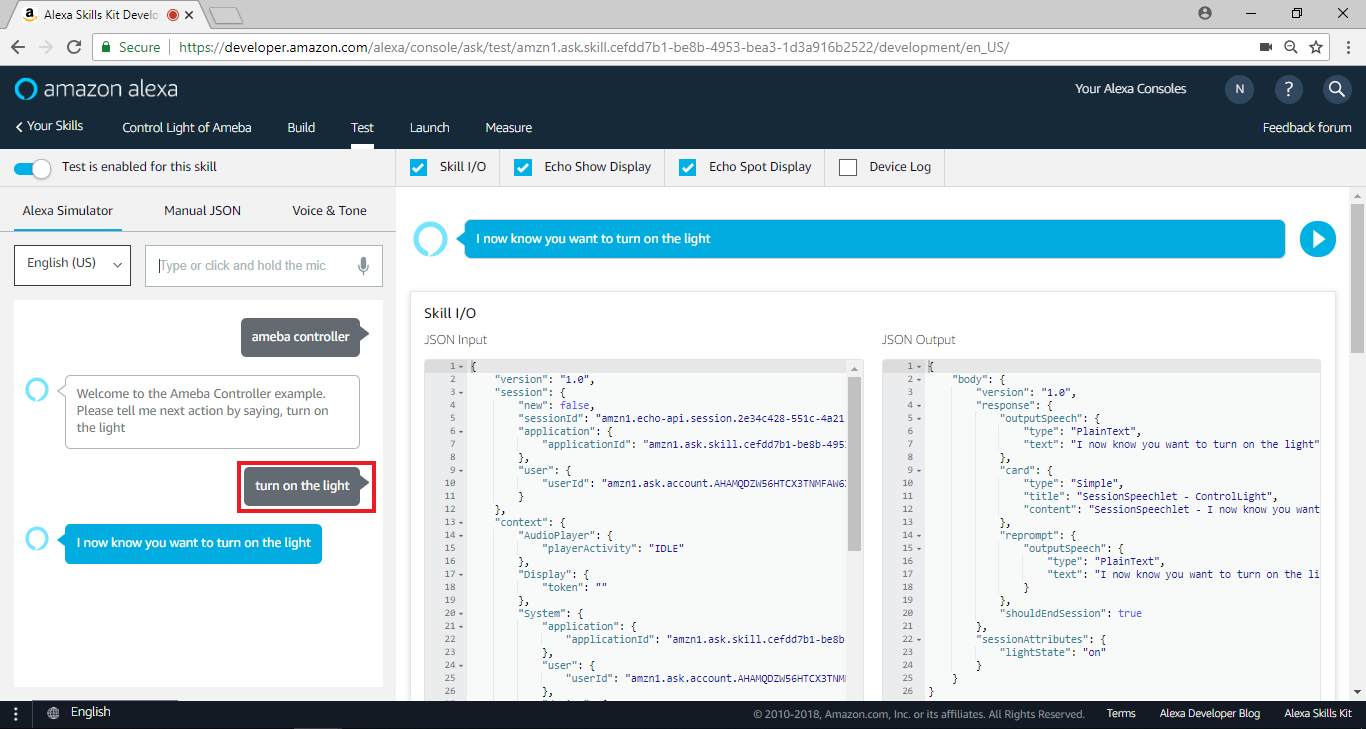Click Control Light of Ameba skill name

(187, 128)
